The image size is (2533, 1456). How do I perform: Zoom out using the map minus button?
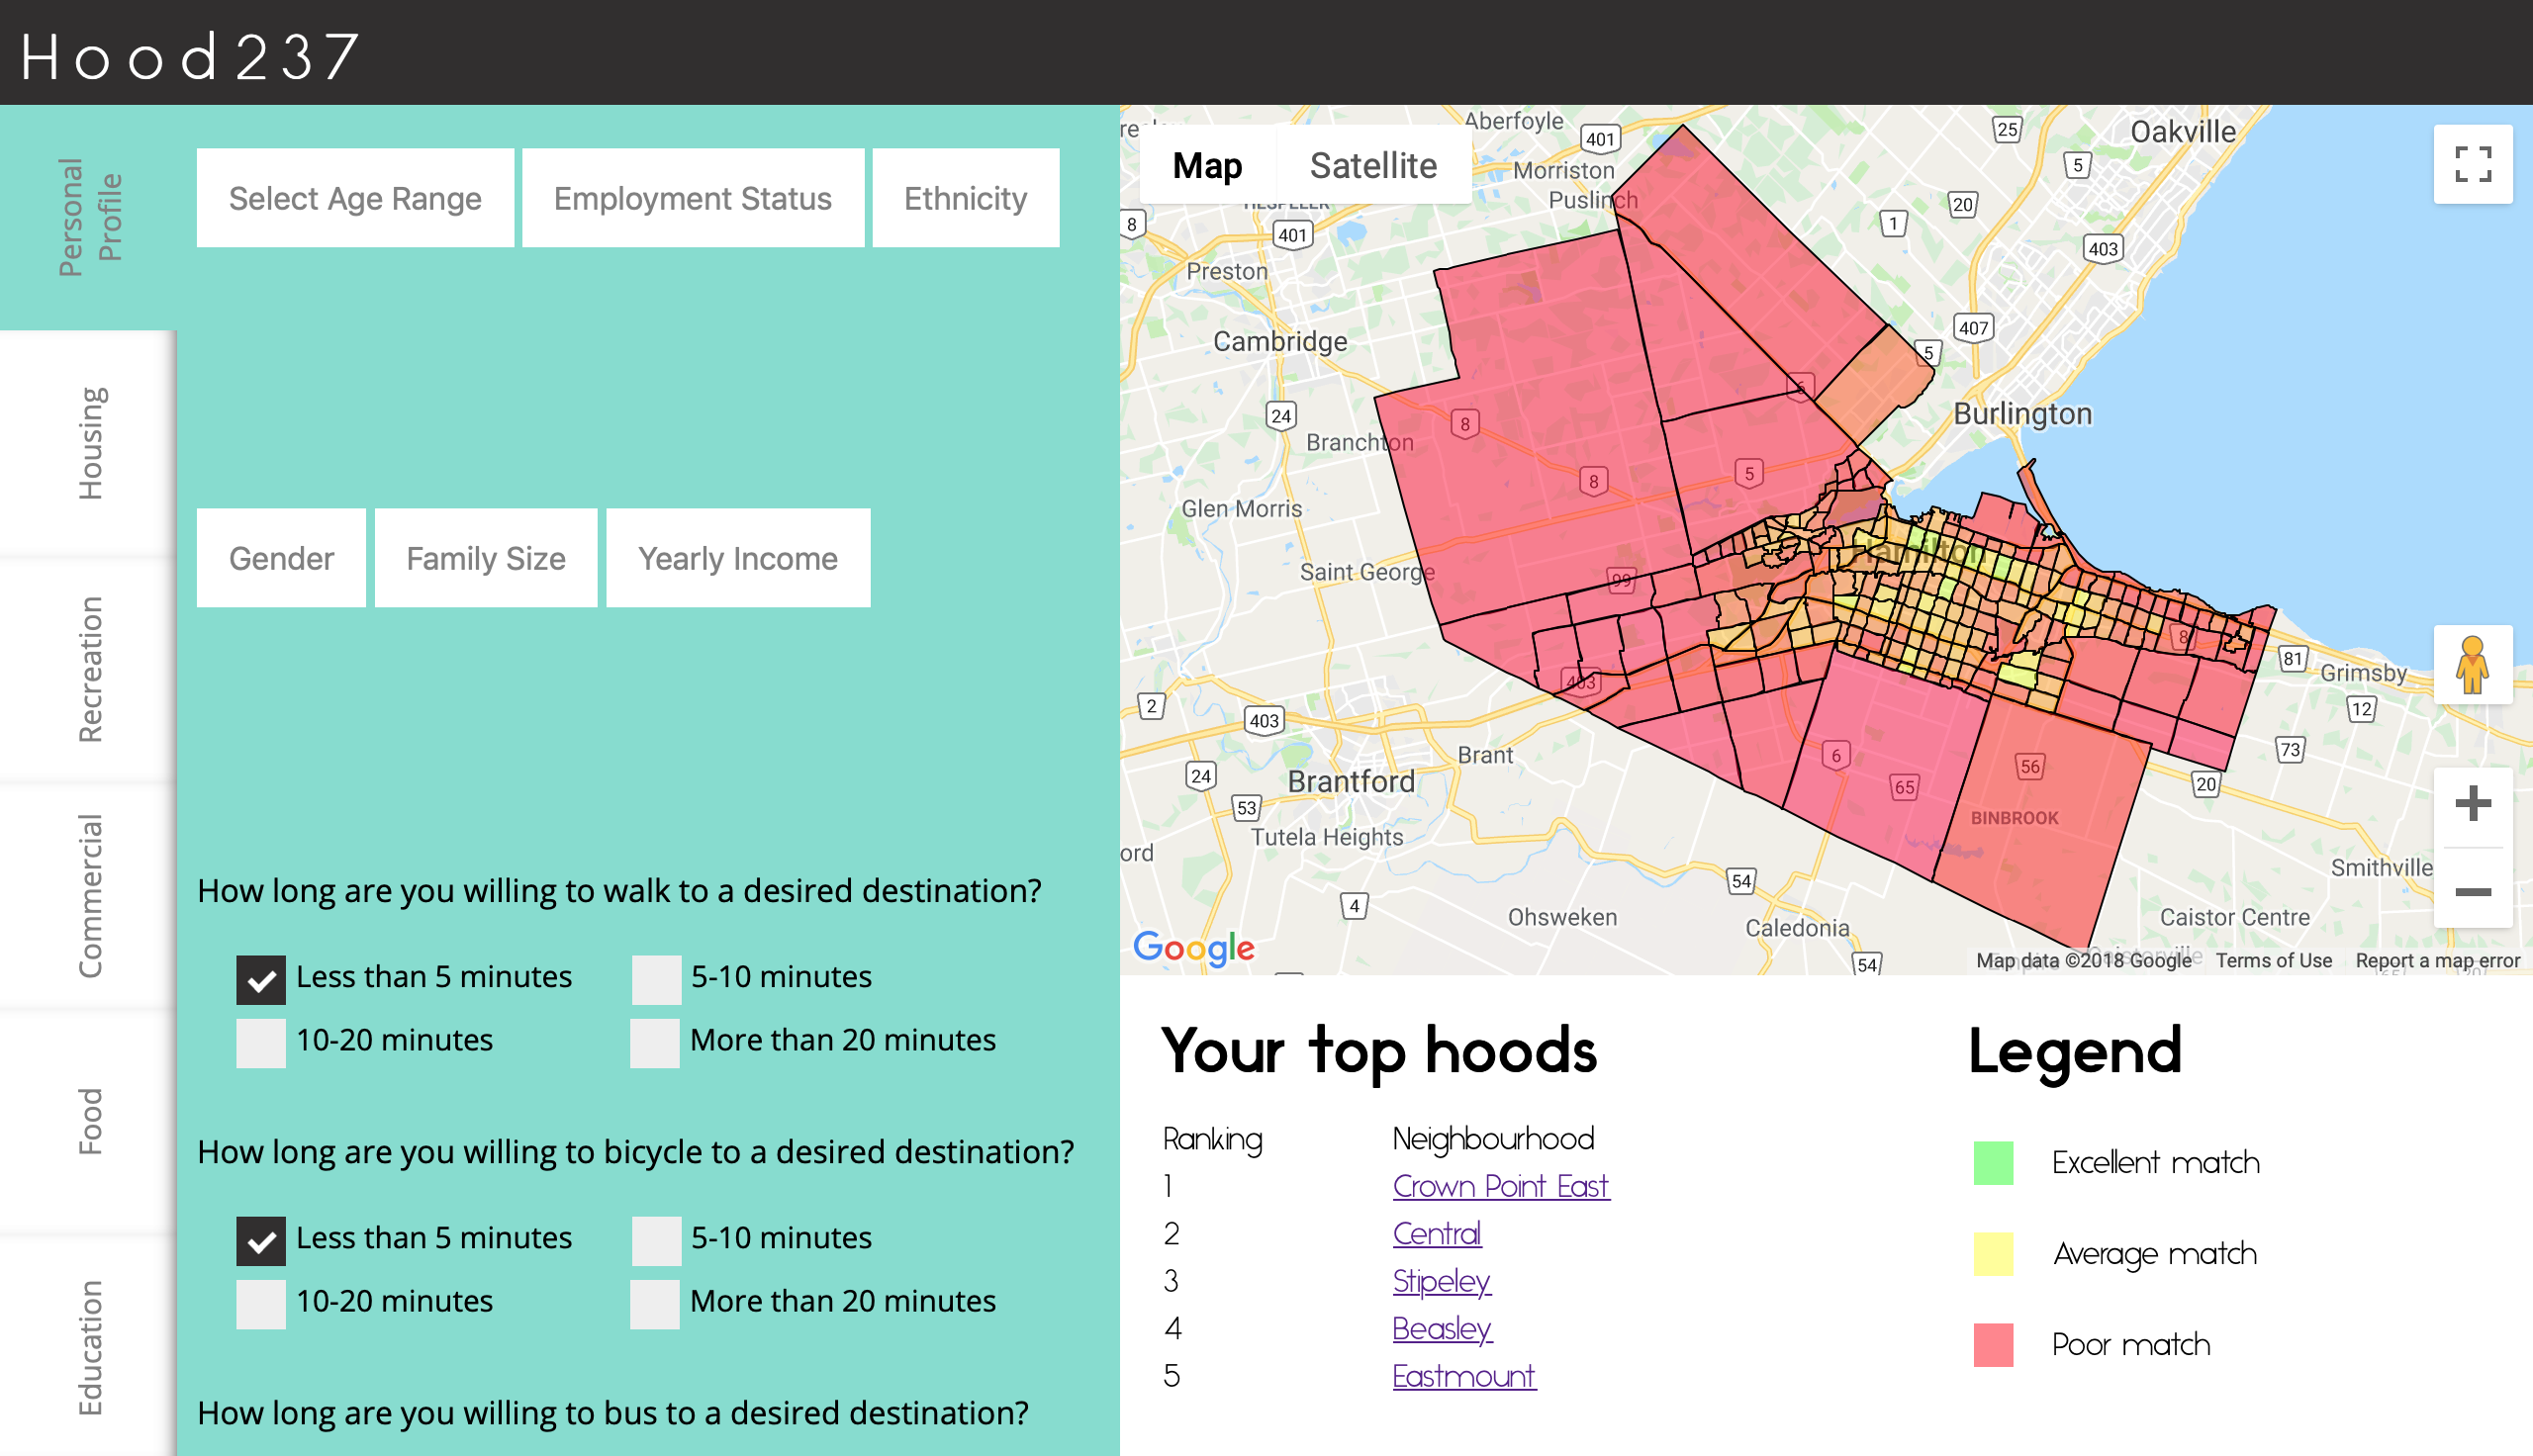[x=2472, y=892]
